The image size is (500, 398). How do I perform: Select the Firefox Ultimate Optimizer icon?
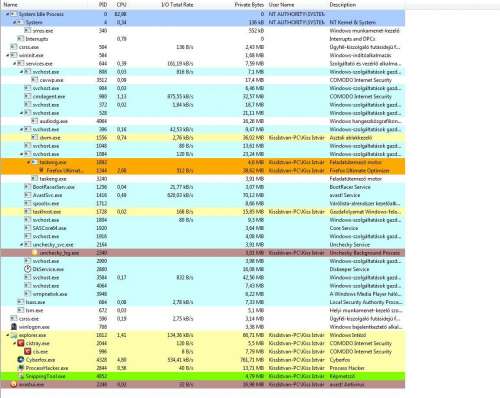[42, 170]
